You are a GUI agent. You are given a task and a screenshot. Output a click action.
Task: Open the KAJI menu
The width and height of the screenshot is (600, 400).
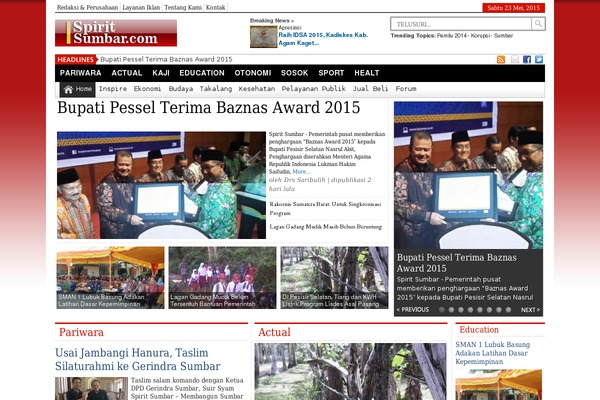[161, 73]
